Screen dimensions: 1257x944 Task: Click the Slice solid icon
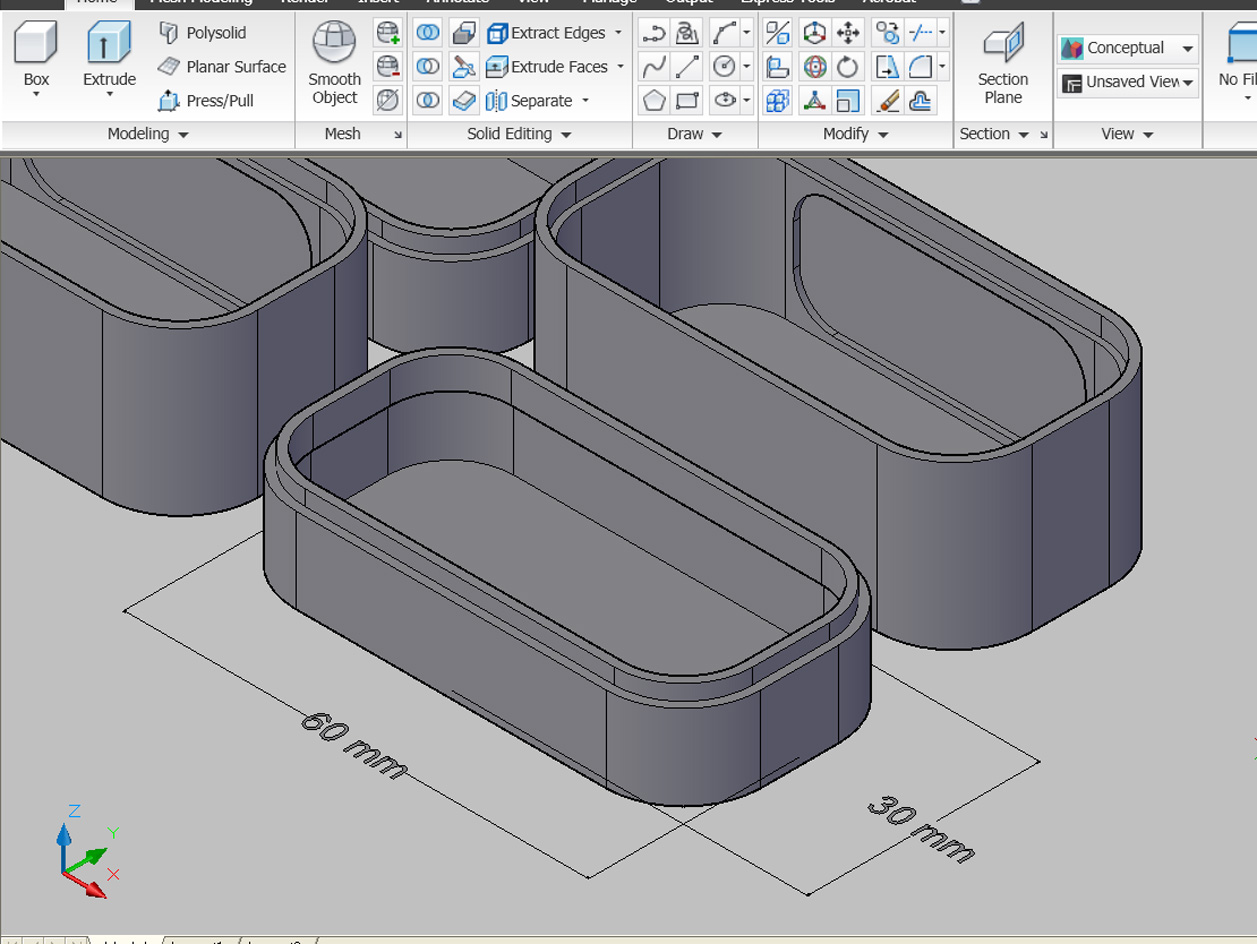pos(464,67)
